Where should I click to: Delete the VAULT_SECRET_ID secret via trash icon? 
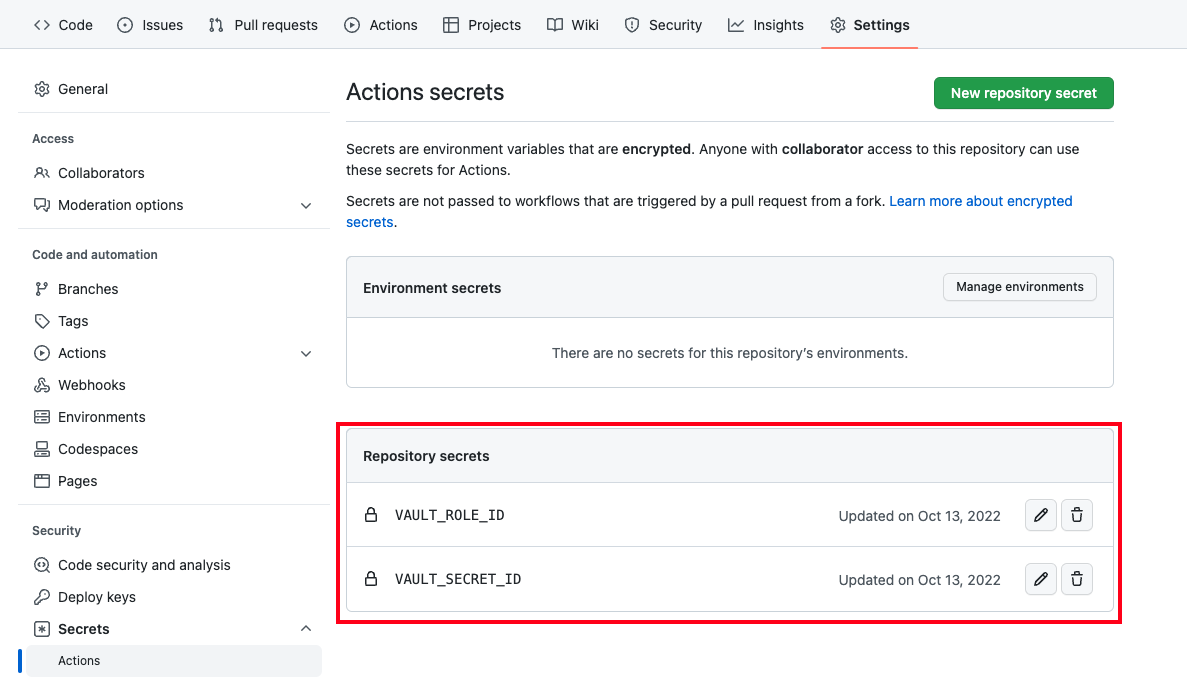1077,578
